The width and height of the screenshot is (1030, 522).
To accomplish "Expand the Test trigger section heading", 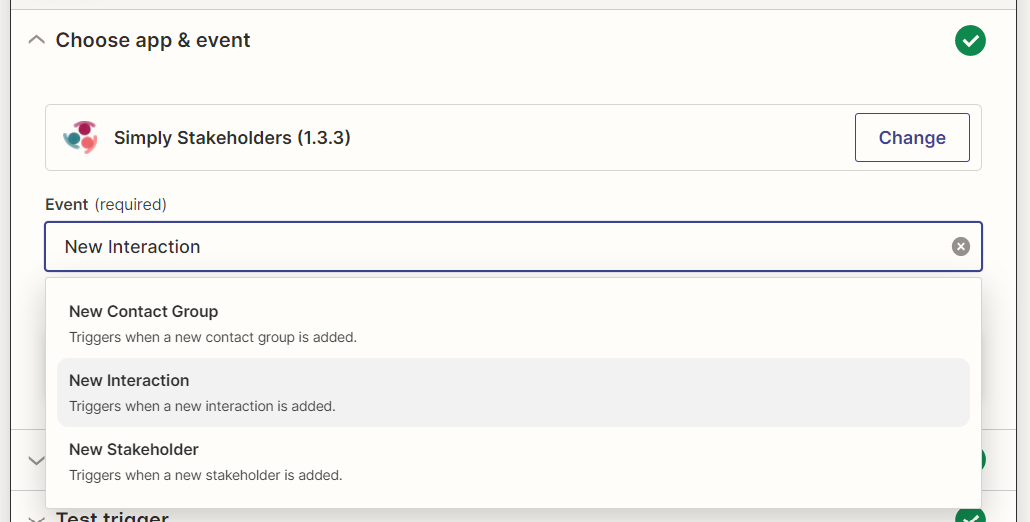I will coord(112,516).
